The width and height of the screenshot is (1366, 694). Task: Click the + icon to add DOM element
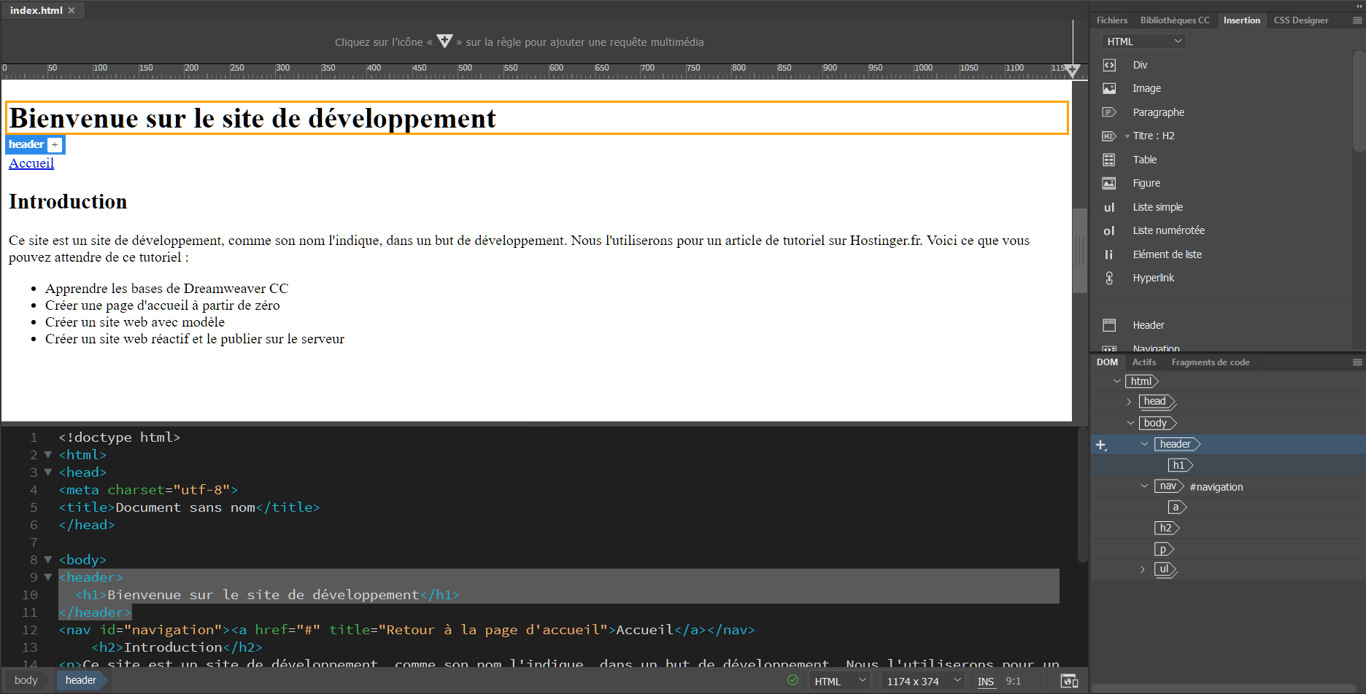[x=1100, y=443]
